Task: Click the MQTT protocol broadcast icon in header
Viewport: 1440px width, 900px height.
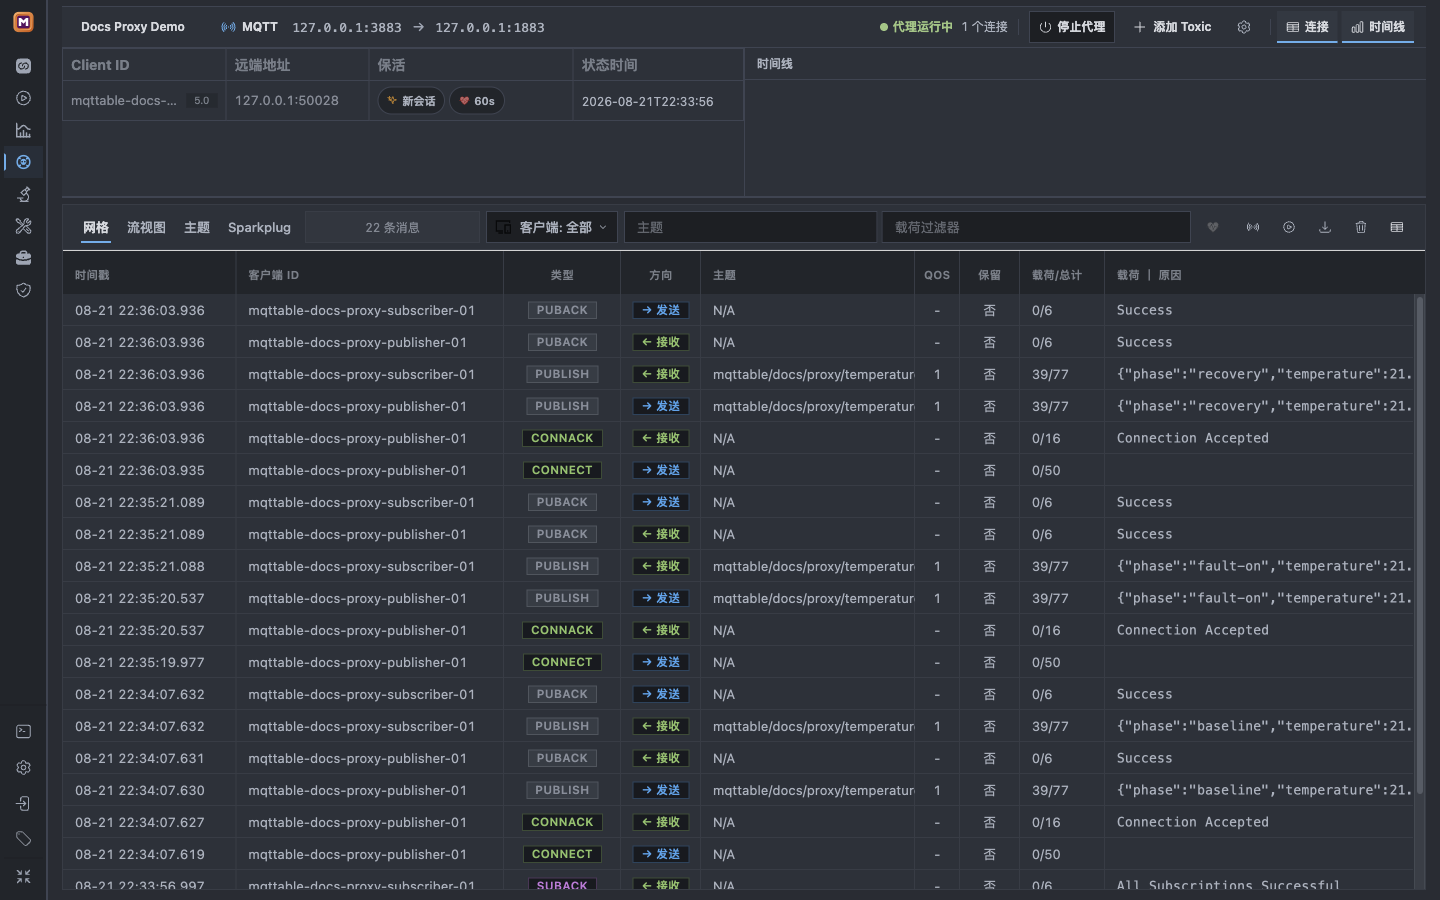Action: click(229, 27)
